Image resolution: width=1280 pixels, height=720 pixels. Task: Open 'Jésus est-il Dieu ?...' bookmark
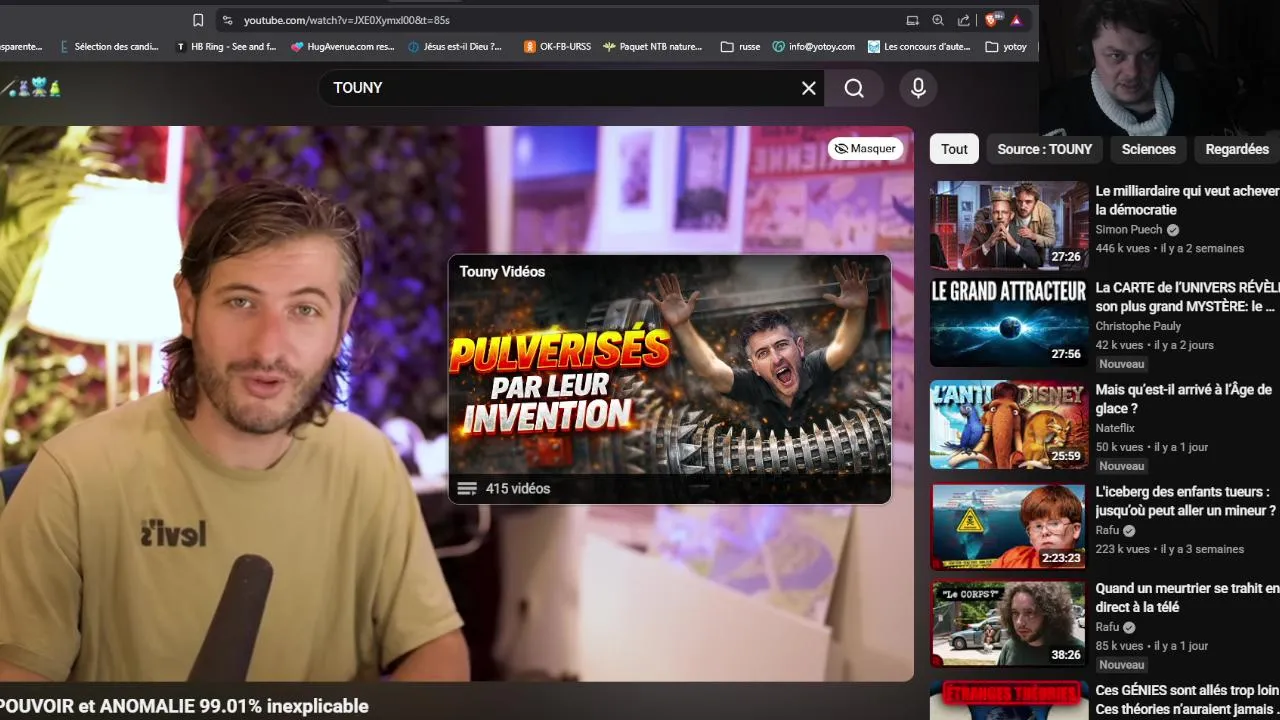click(x=456, y=46)
